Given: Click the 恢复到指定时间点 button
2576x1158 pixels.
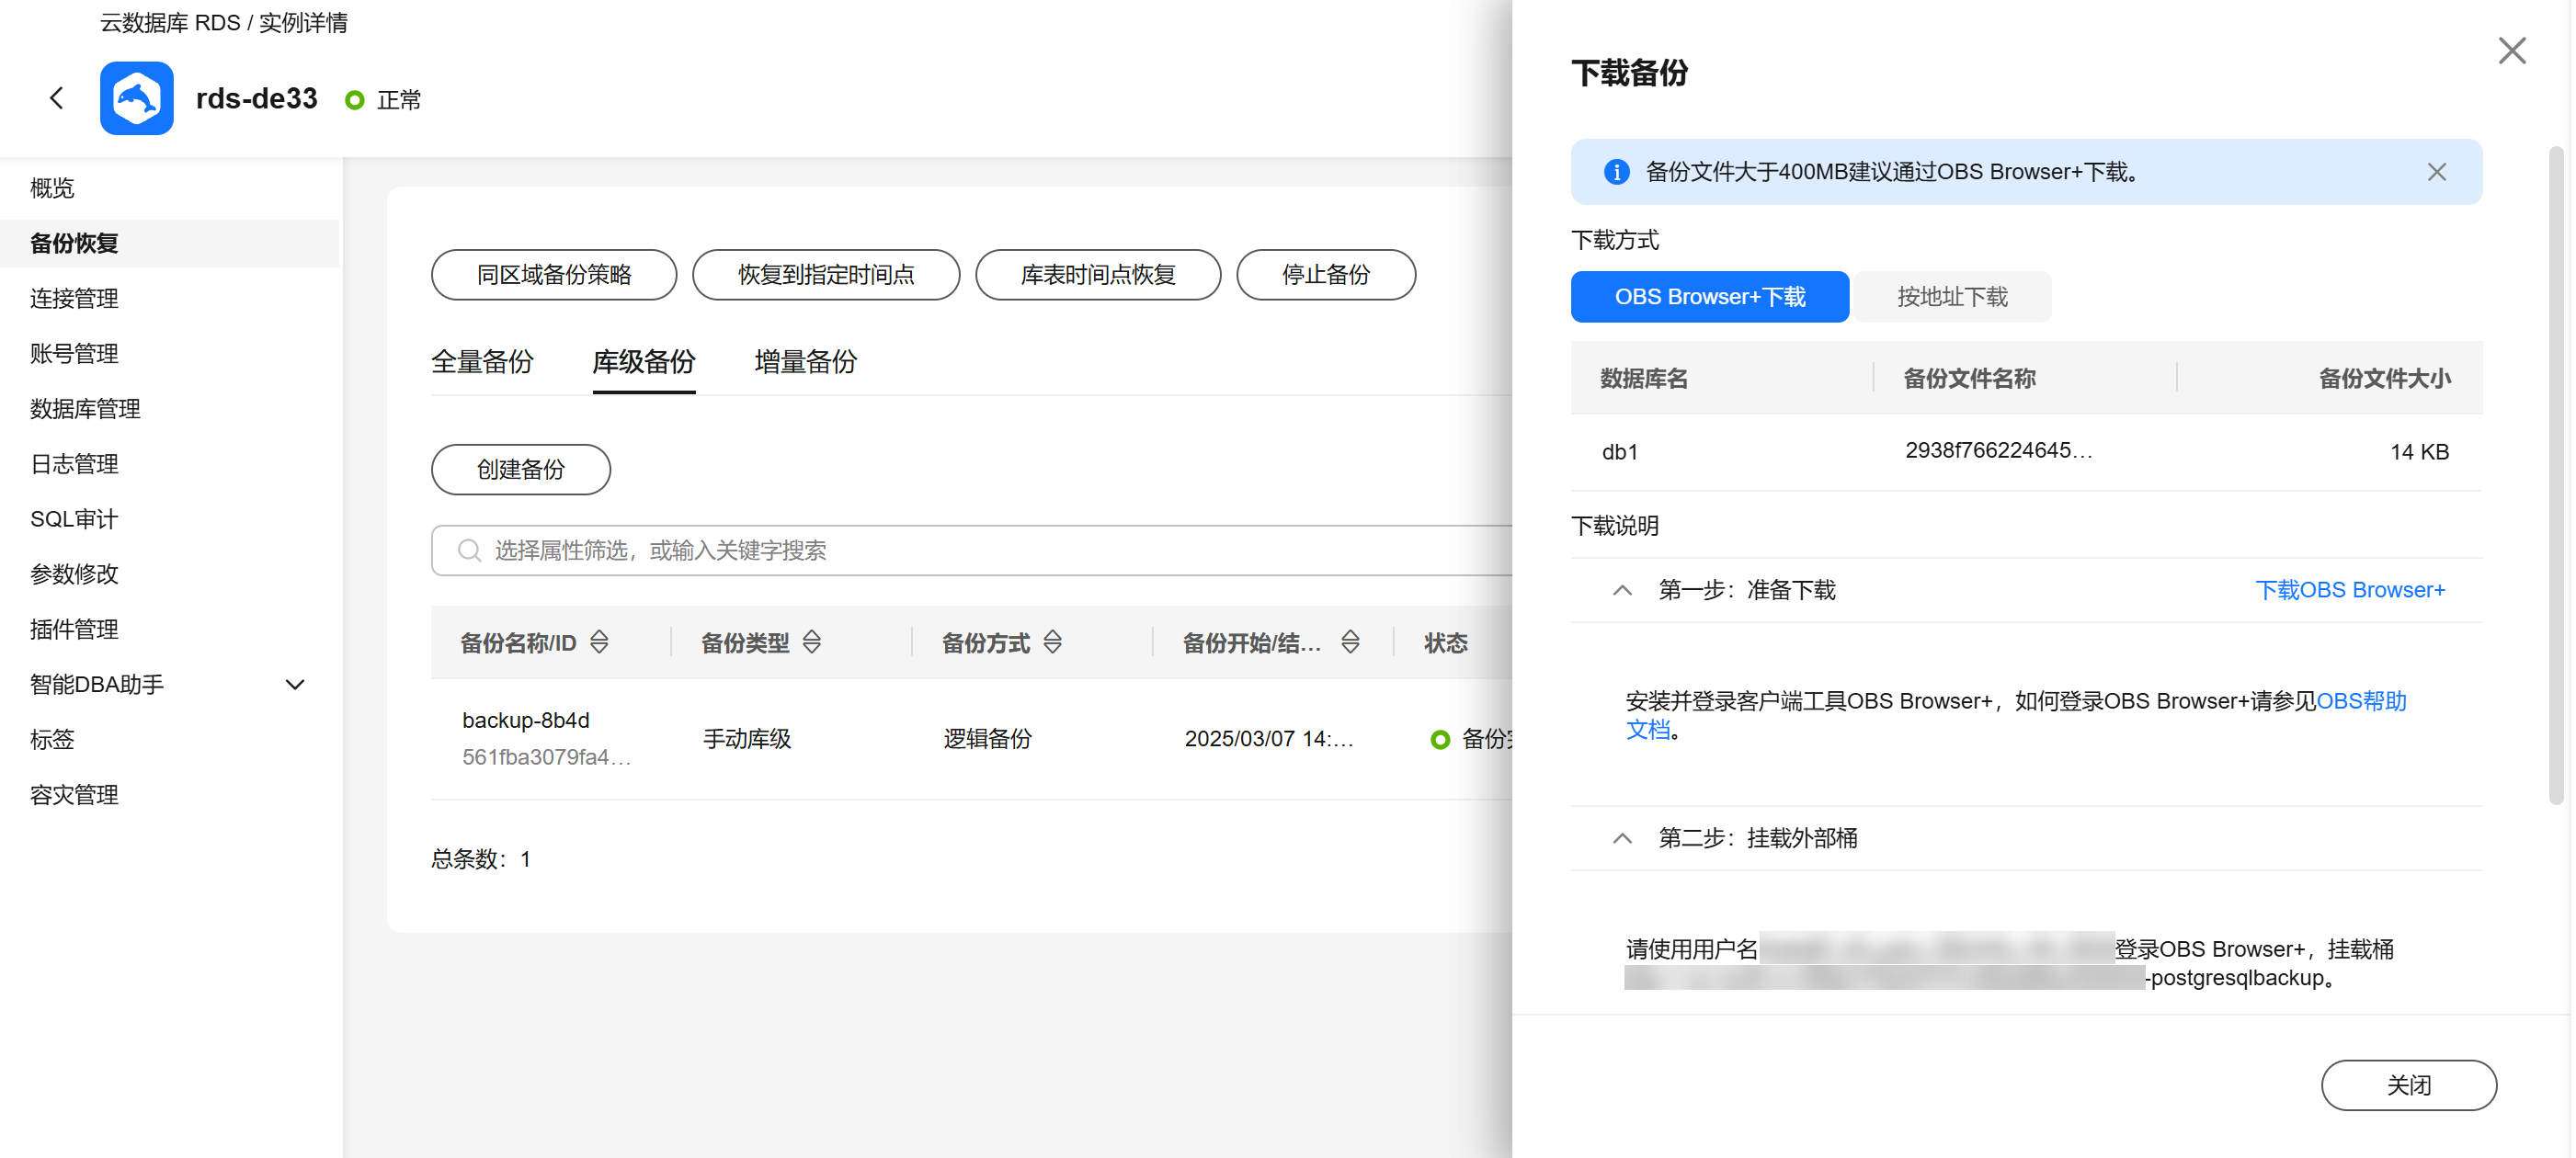Looking at the screenshot, I should (x=826, y=275).
